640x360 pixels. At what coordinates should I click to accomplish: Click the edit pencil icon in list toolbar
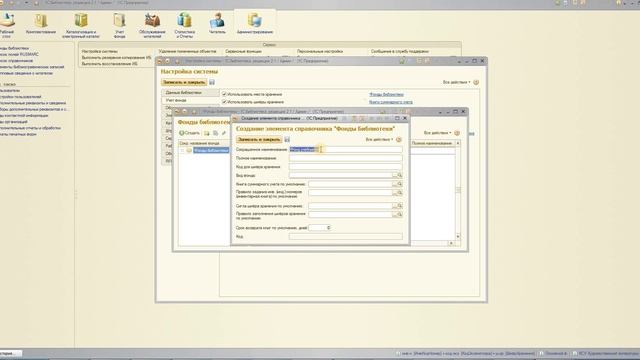[x=224, y=133]
